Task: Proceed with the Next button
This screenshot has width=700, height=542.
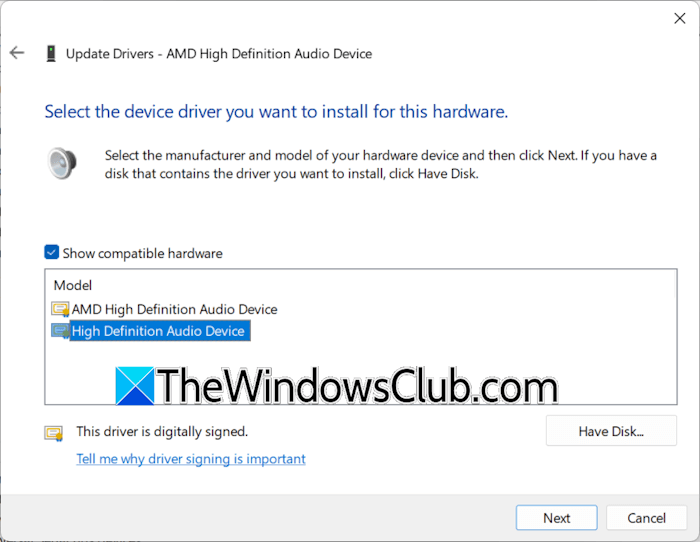Action: (x=556, y=517)
